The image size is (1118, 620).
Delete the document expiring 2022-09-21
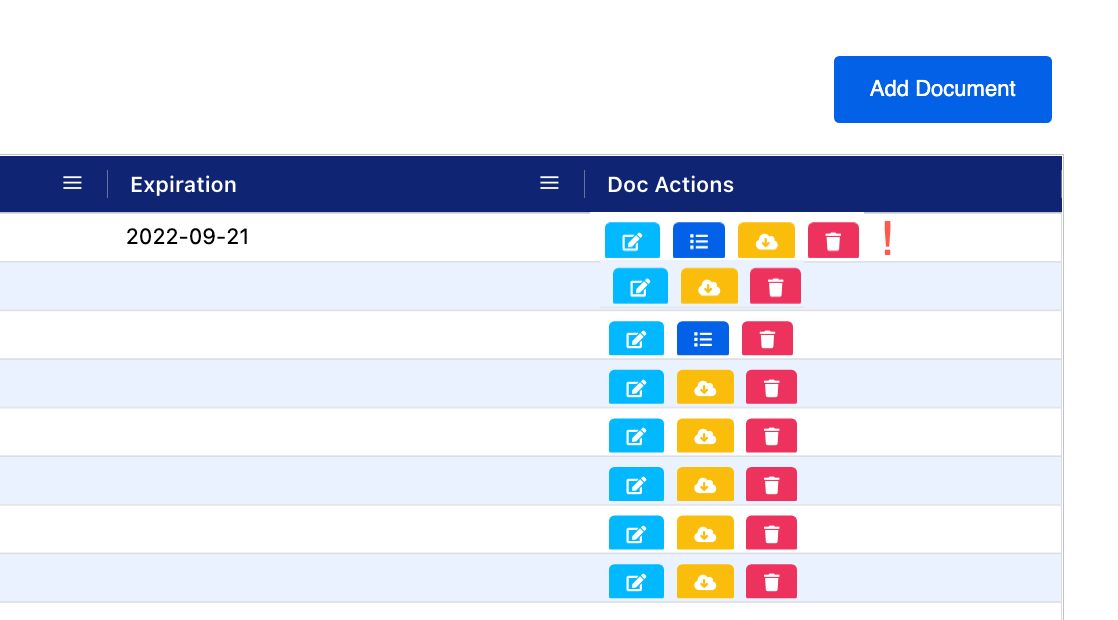(833, 241)
